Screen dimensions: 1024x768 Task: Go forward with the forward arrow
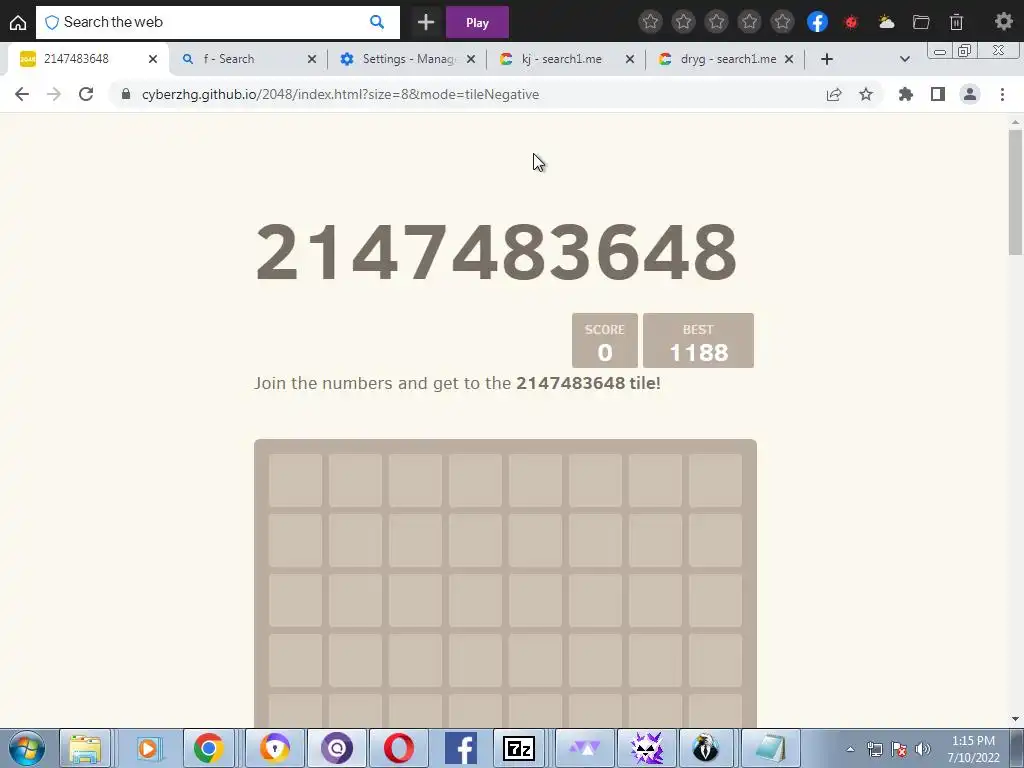click(54, 94)
